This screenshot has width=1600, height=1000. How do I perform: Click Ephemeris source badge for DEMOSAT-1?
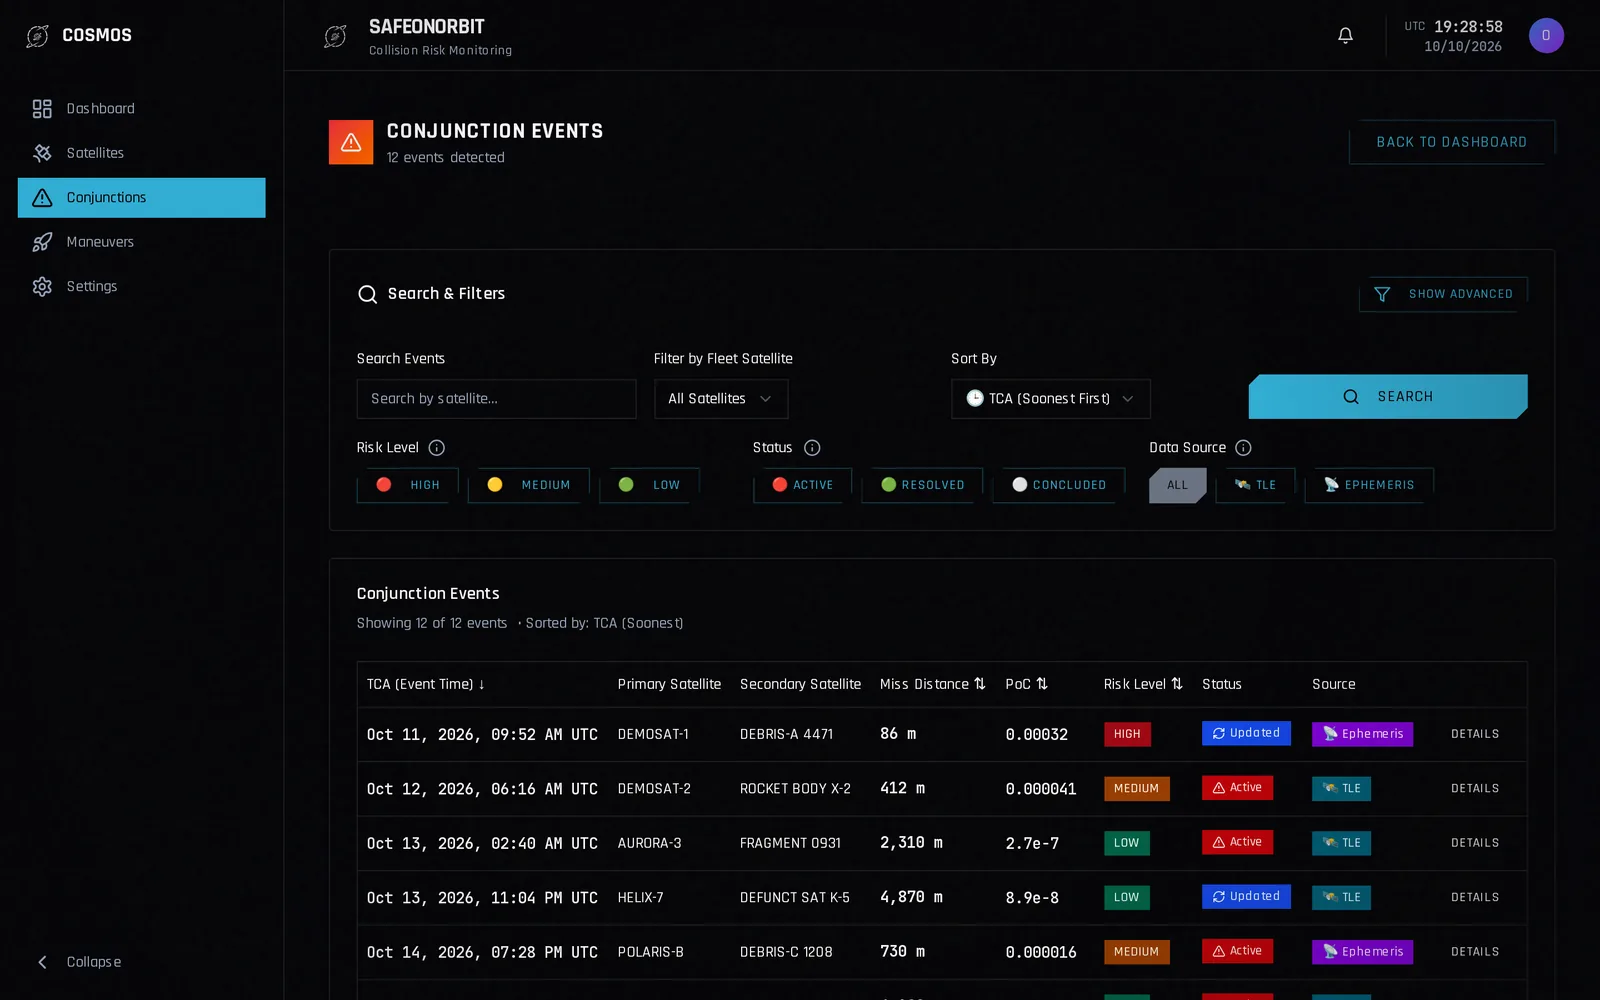(1362, 734)
